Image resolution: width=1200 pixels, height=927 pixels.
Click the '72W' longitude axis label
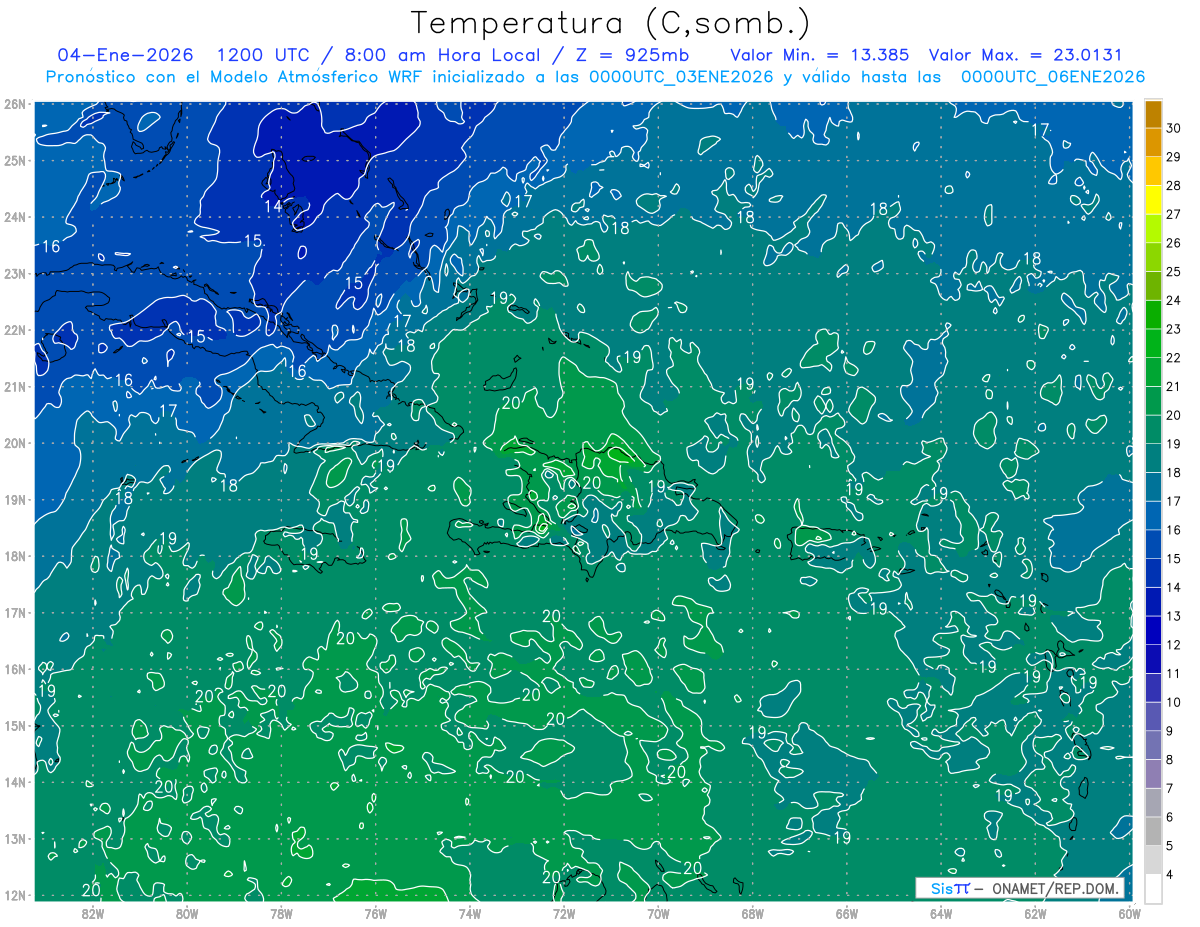564,913
